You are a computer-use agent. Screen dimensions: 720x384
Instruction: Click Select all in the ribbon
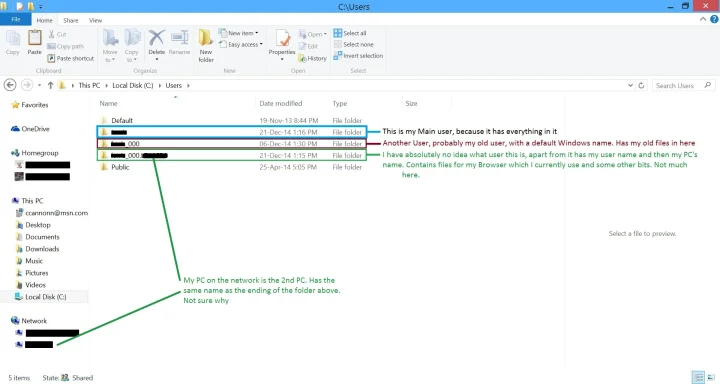350,33
